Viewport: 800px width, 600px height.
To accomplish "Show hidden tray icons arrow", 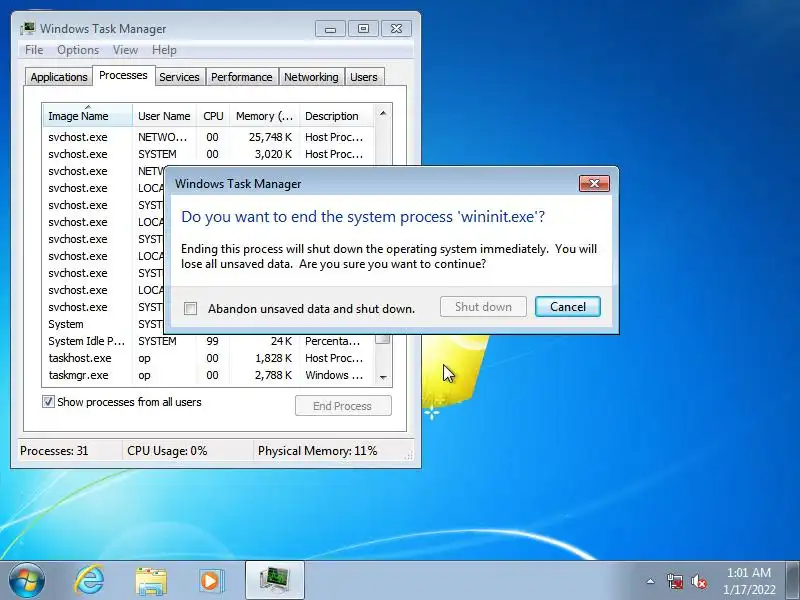I will click(651, 581).
